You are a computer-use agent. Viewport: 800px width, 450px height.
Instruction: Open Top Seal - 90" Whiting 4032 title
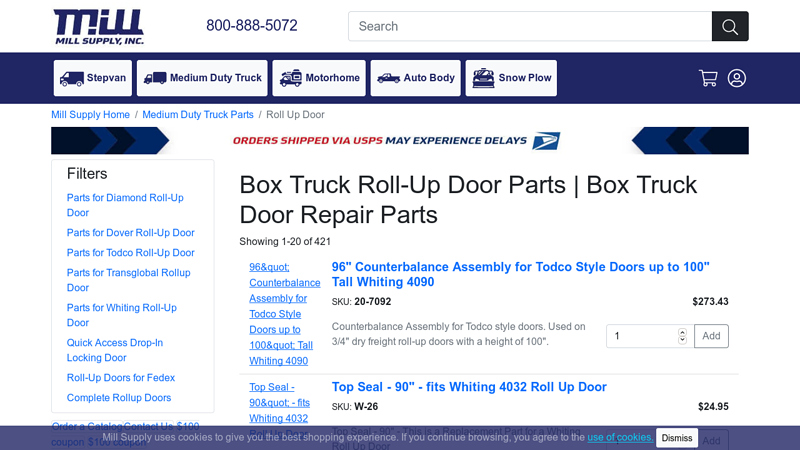click(x=469, y=387)
